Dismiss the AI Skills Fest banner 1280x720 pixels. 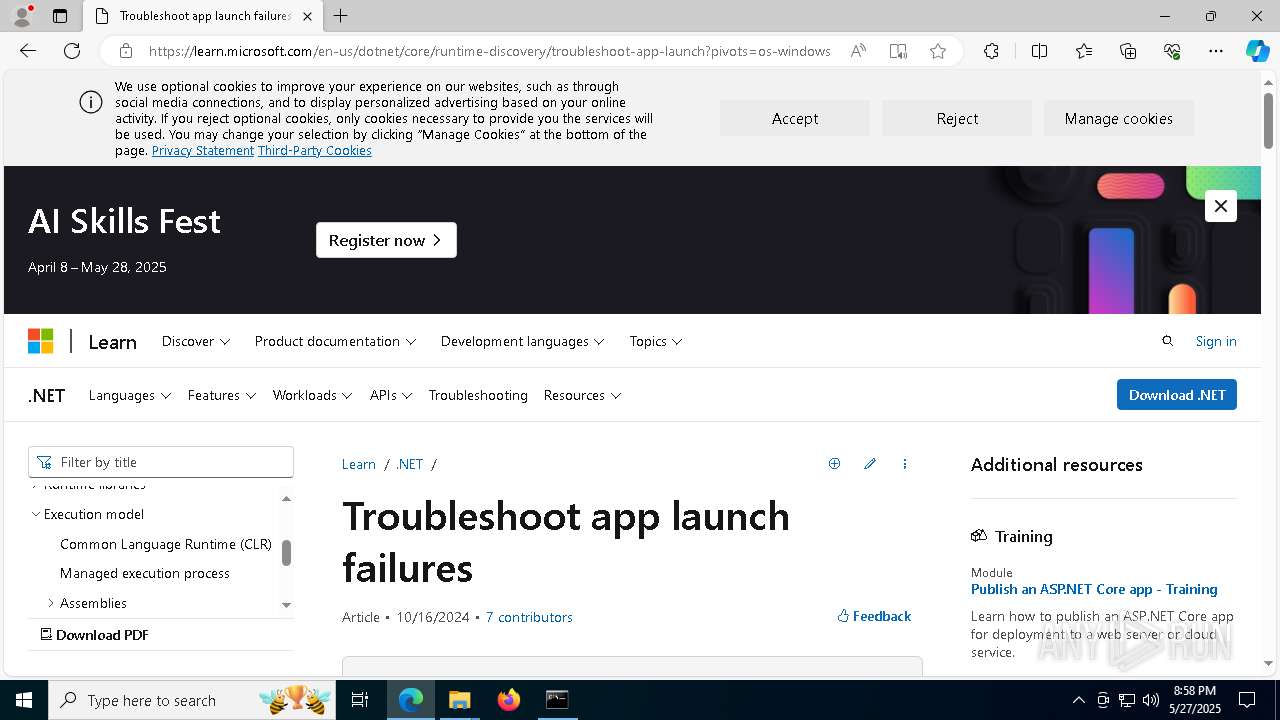(x=1220, y=206)
